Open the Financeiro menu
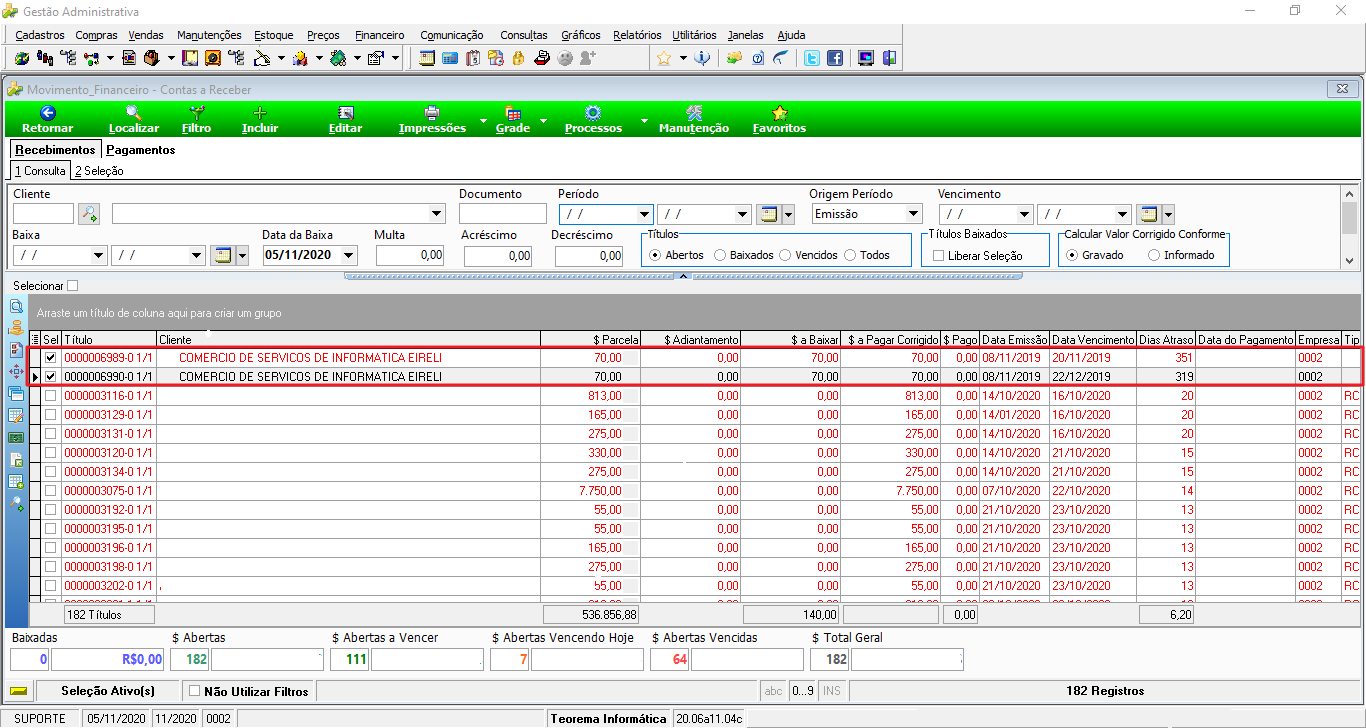Viewport: 1366px width, 728px height. (x=380, y=35)
